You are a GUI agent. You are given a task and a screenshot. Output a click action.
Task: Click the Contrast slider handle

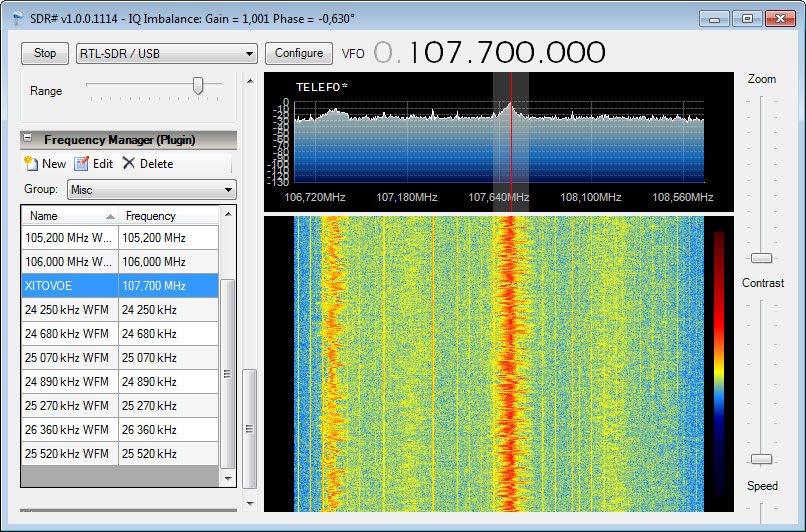click(x=762, y=459)
